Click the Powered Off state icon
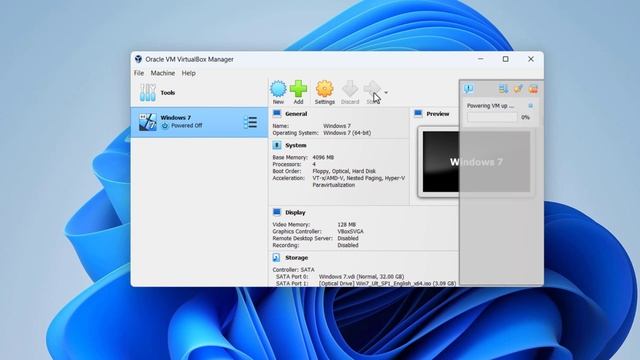640x360 pixels. (165, 126)
